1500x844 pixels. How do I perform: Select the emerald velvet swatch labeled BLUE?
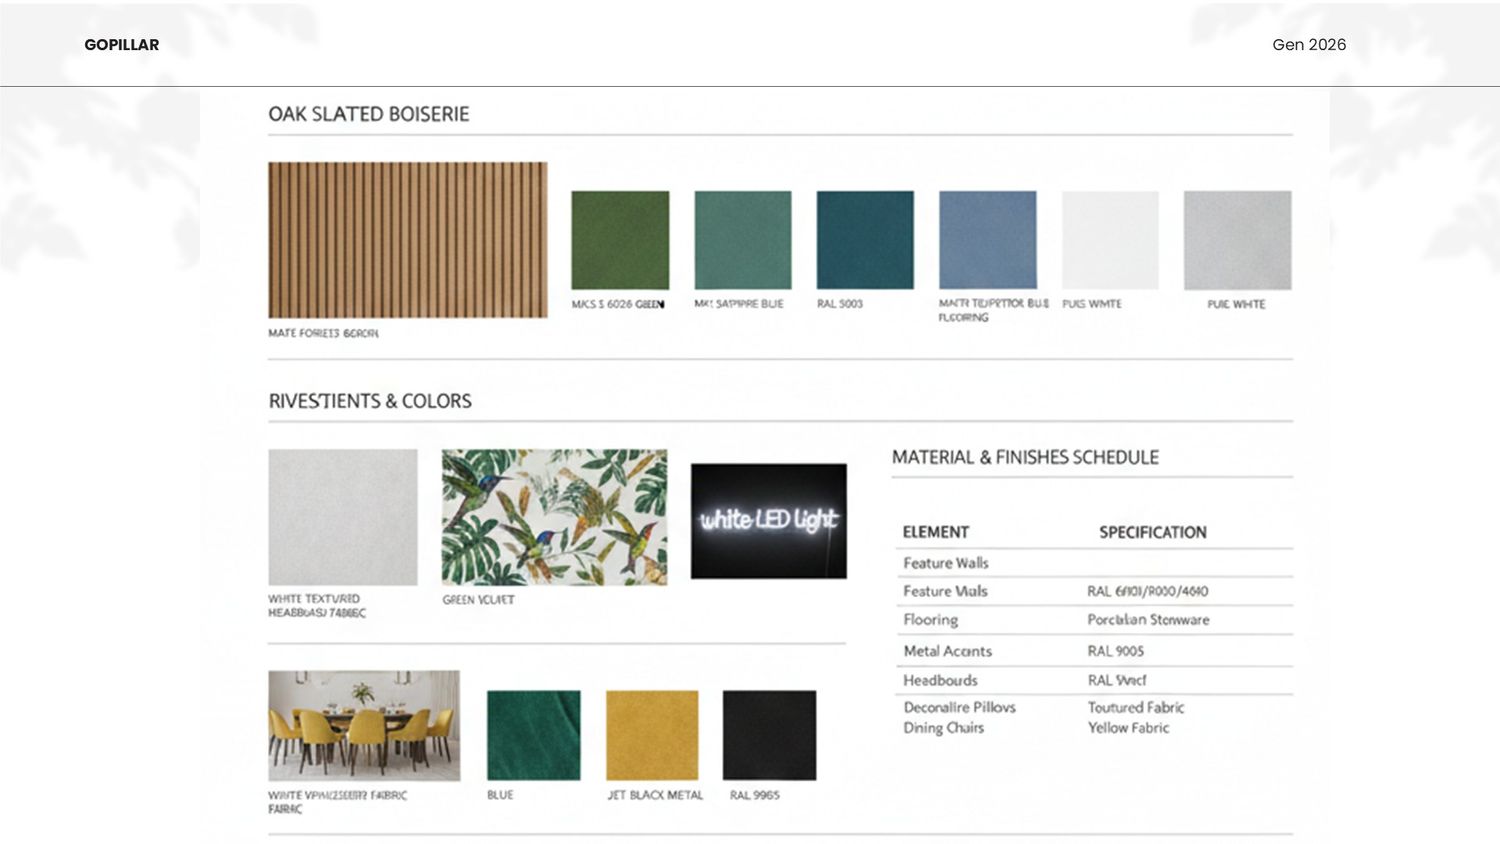[533, 735]
